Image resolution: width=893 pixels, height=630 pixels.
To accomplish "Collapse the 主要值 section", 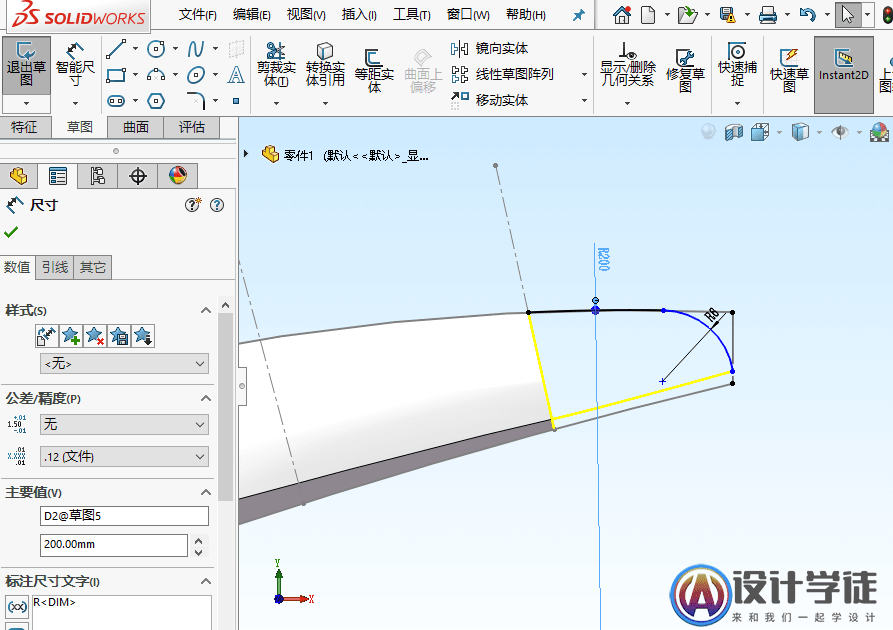I will (206, 492).
